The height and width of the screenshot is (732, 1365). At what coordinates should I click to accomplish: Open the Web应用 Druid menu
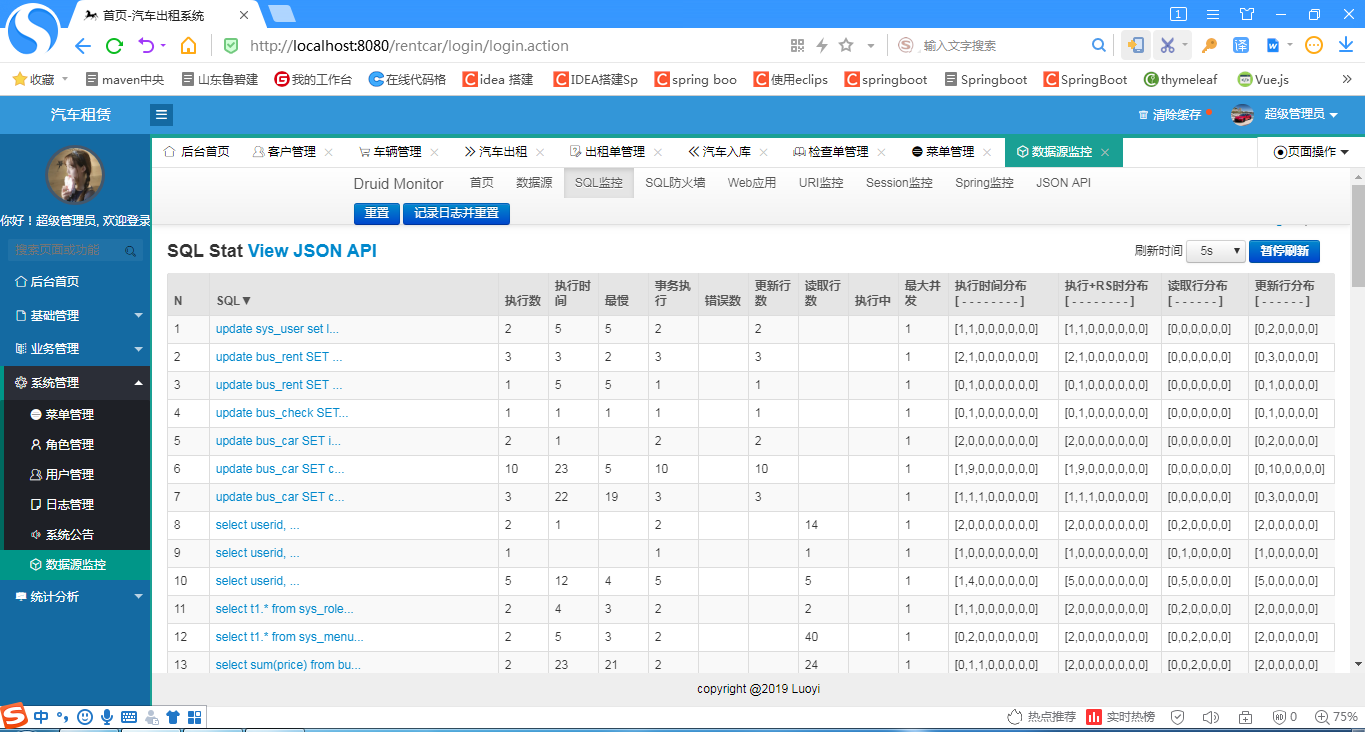click(x=752, y=183)
